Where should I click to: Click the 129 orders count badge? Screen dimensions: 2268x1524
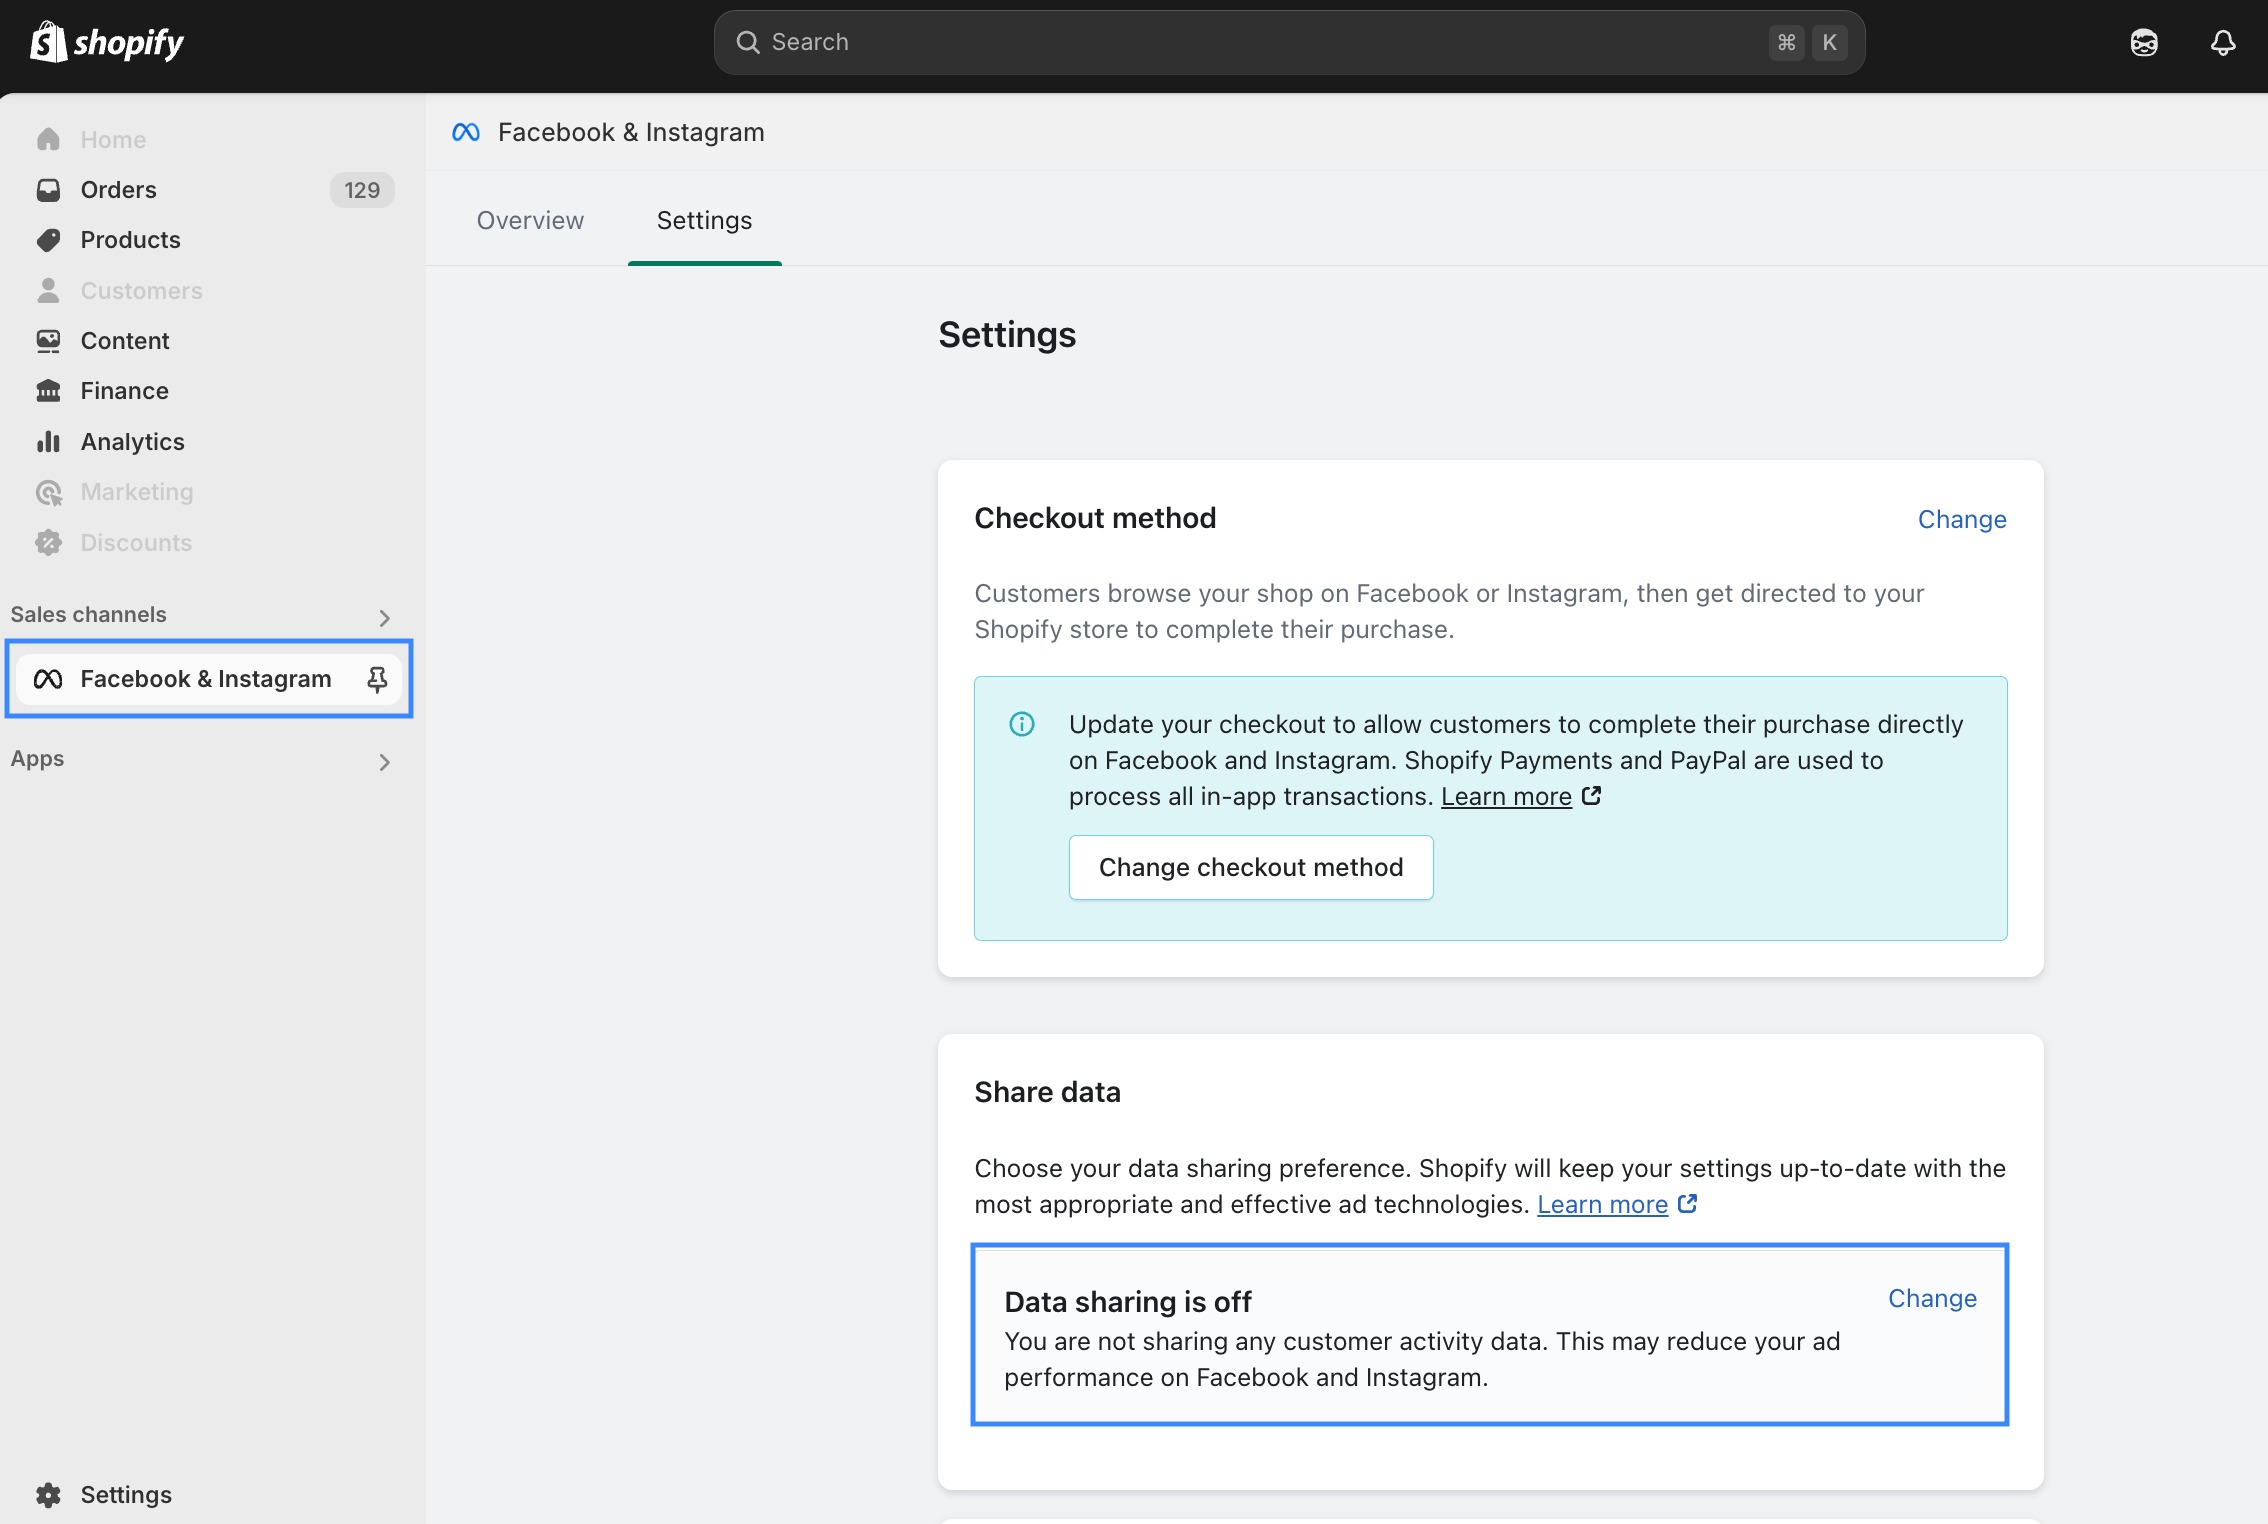[x=362, y=190]
